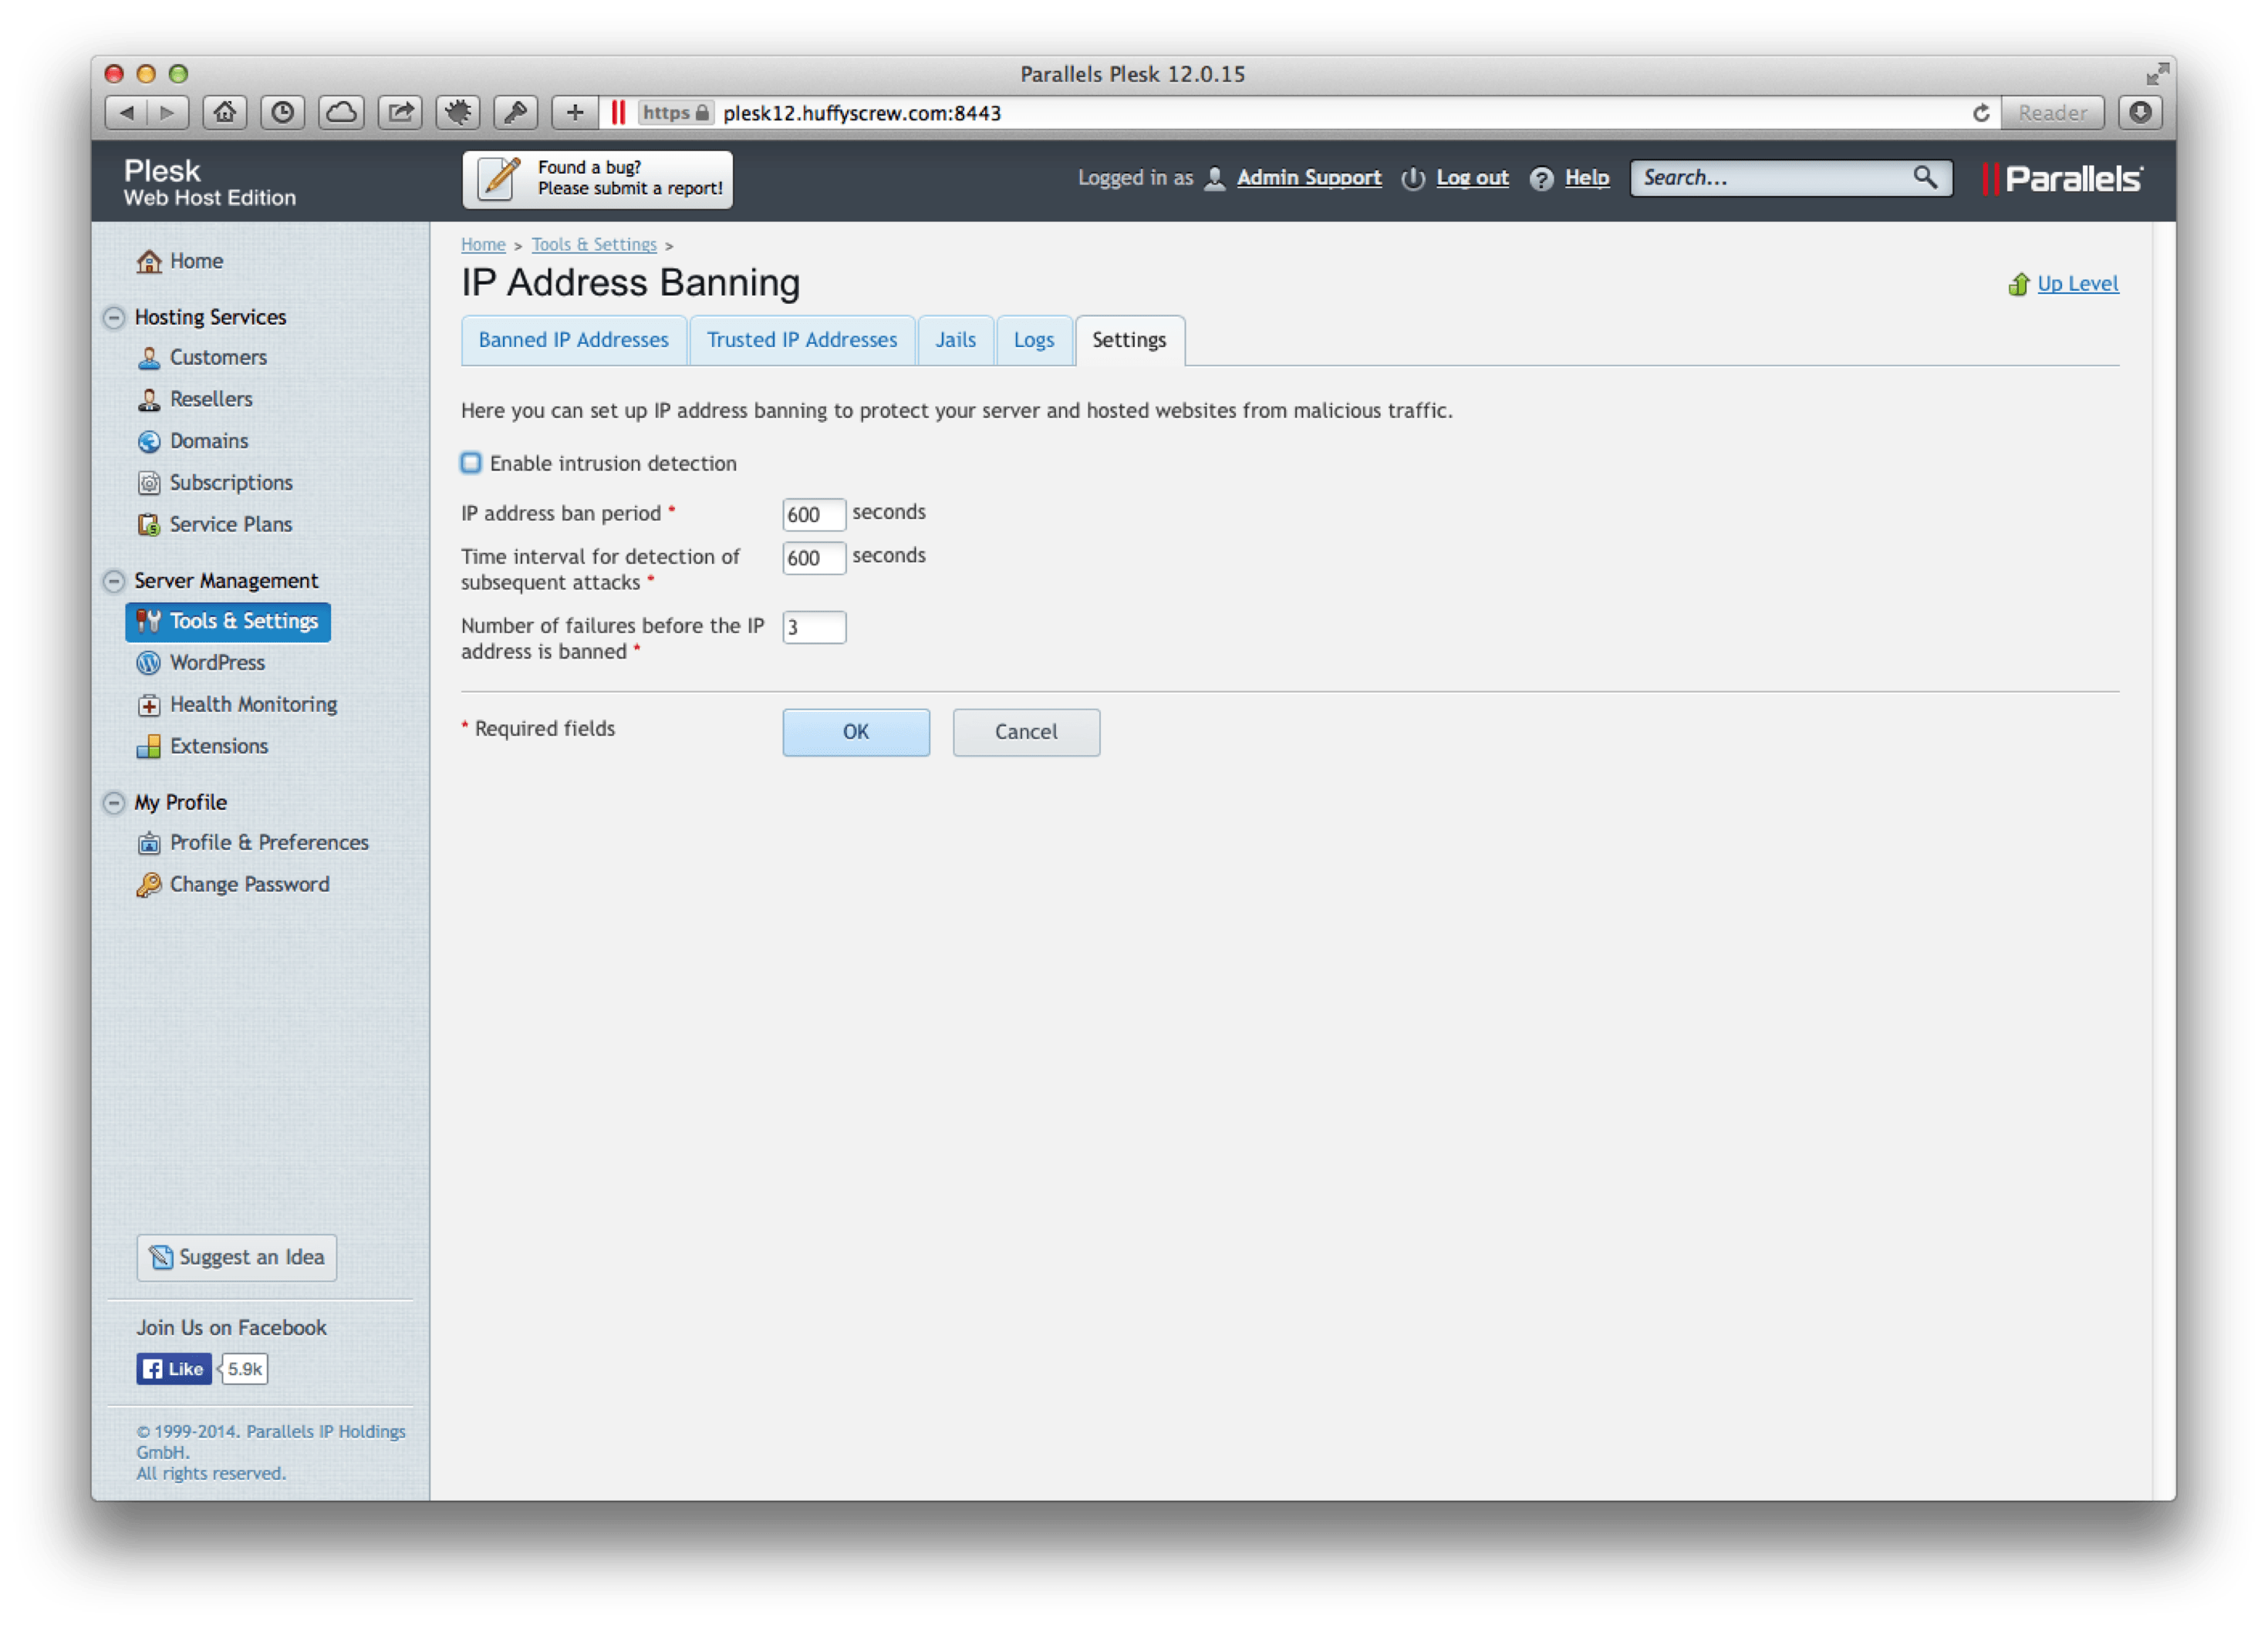The width and height of the screenshot is (2268, 1628).
Task: Follow the Up Level link
Action: point(2077,284)
